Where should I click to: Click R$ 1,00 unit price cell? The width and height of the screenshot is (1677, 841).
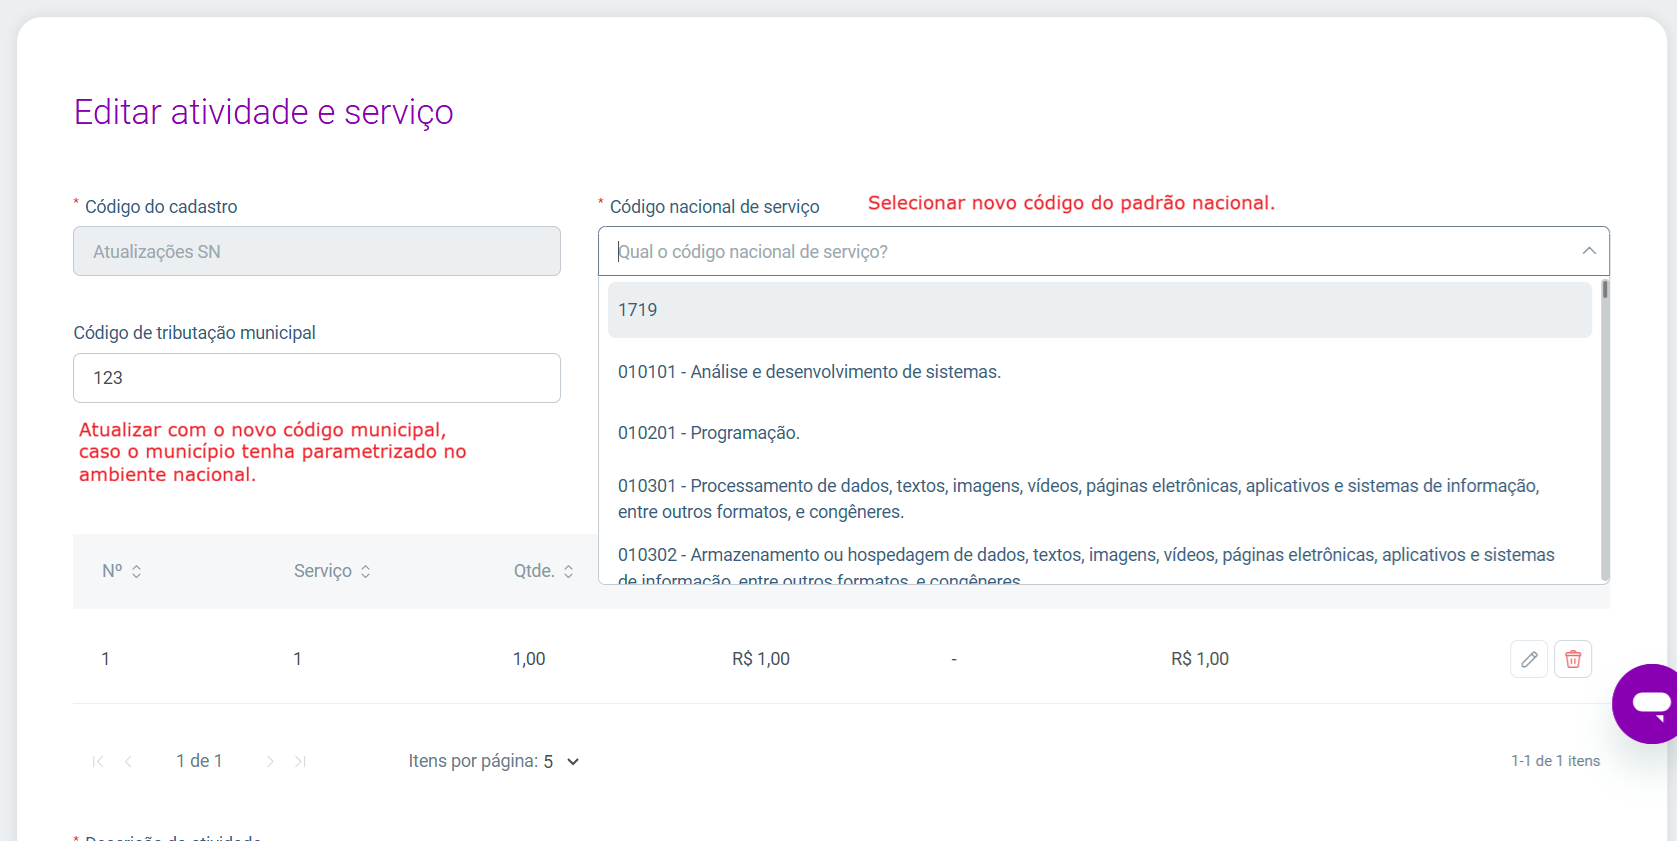[761, 659]
